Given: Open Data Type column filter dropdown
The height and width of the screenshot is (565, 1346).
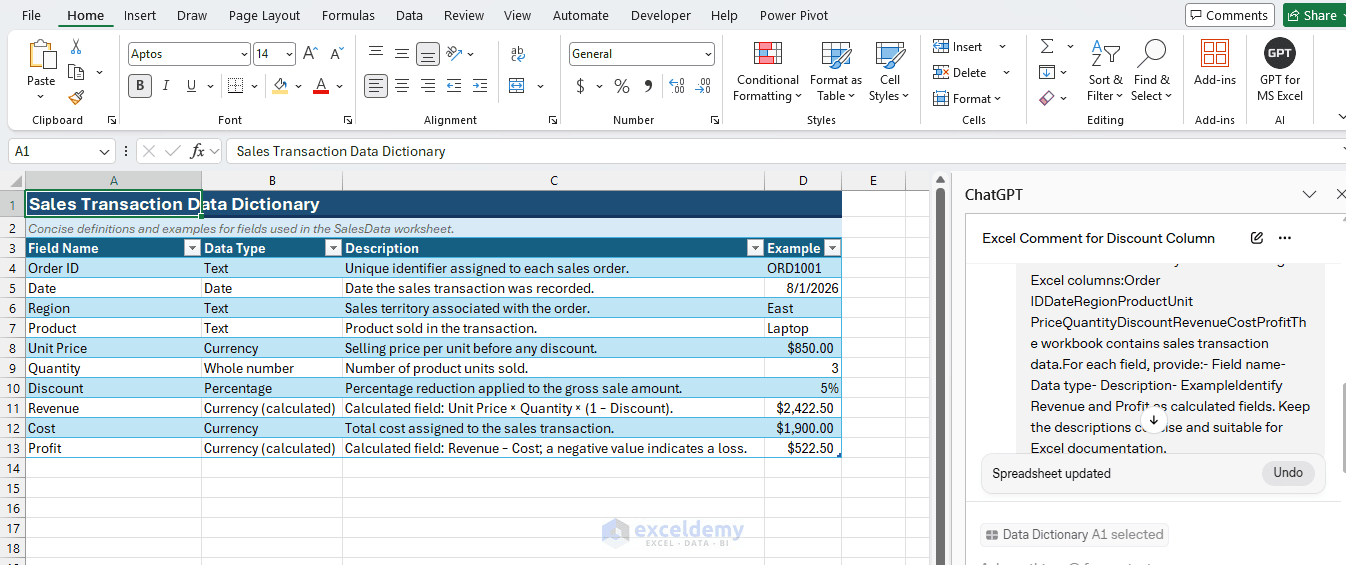Looking at the screenshot, I should 334,248.
